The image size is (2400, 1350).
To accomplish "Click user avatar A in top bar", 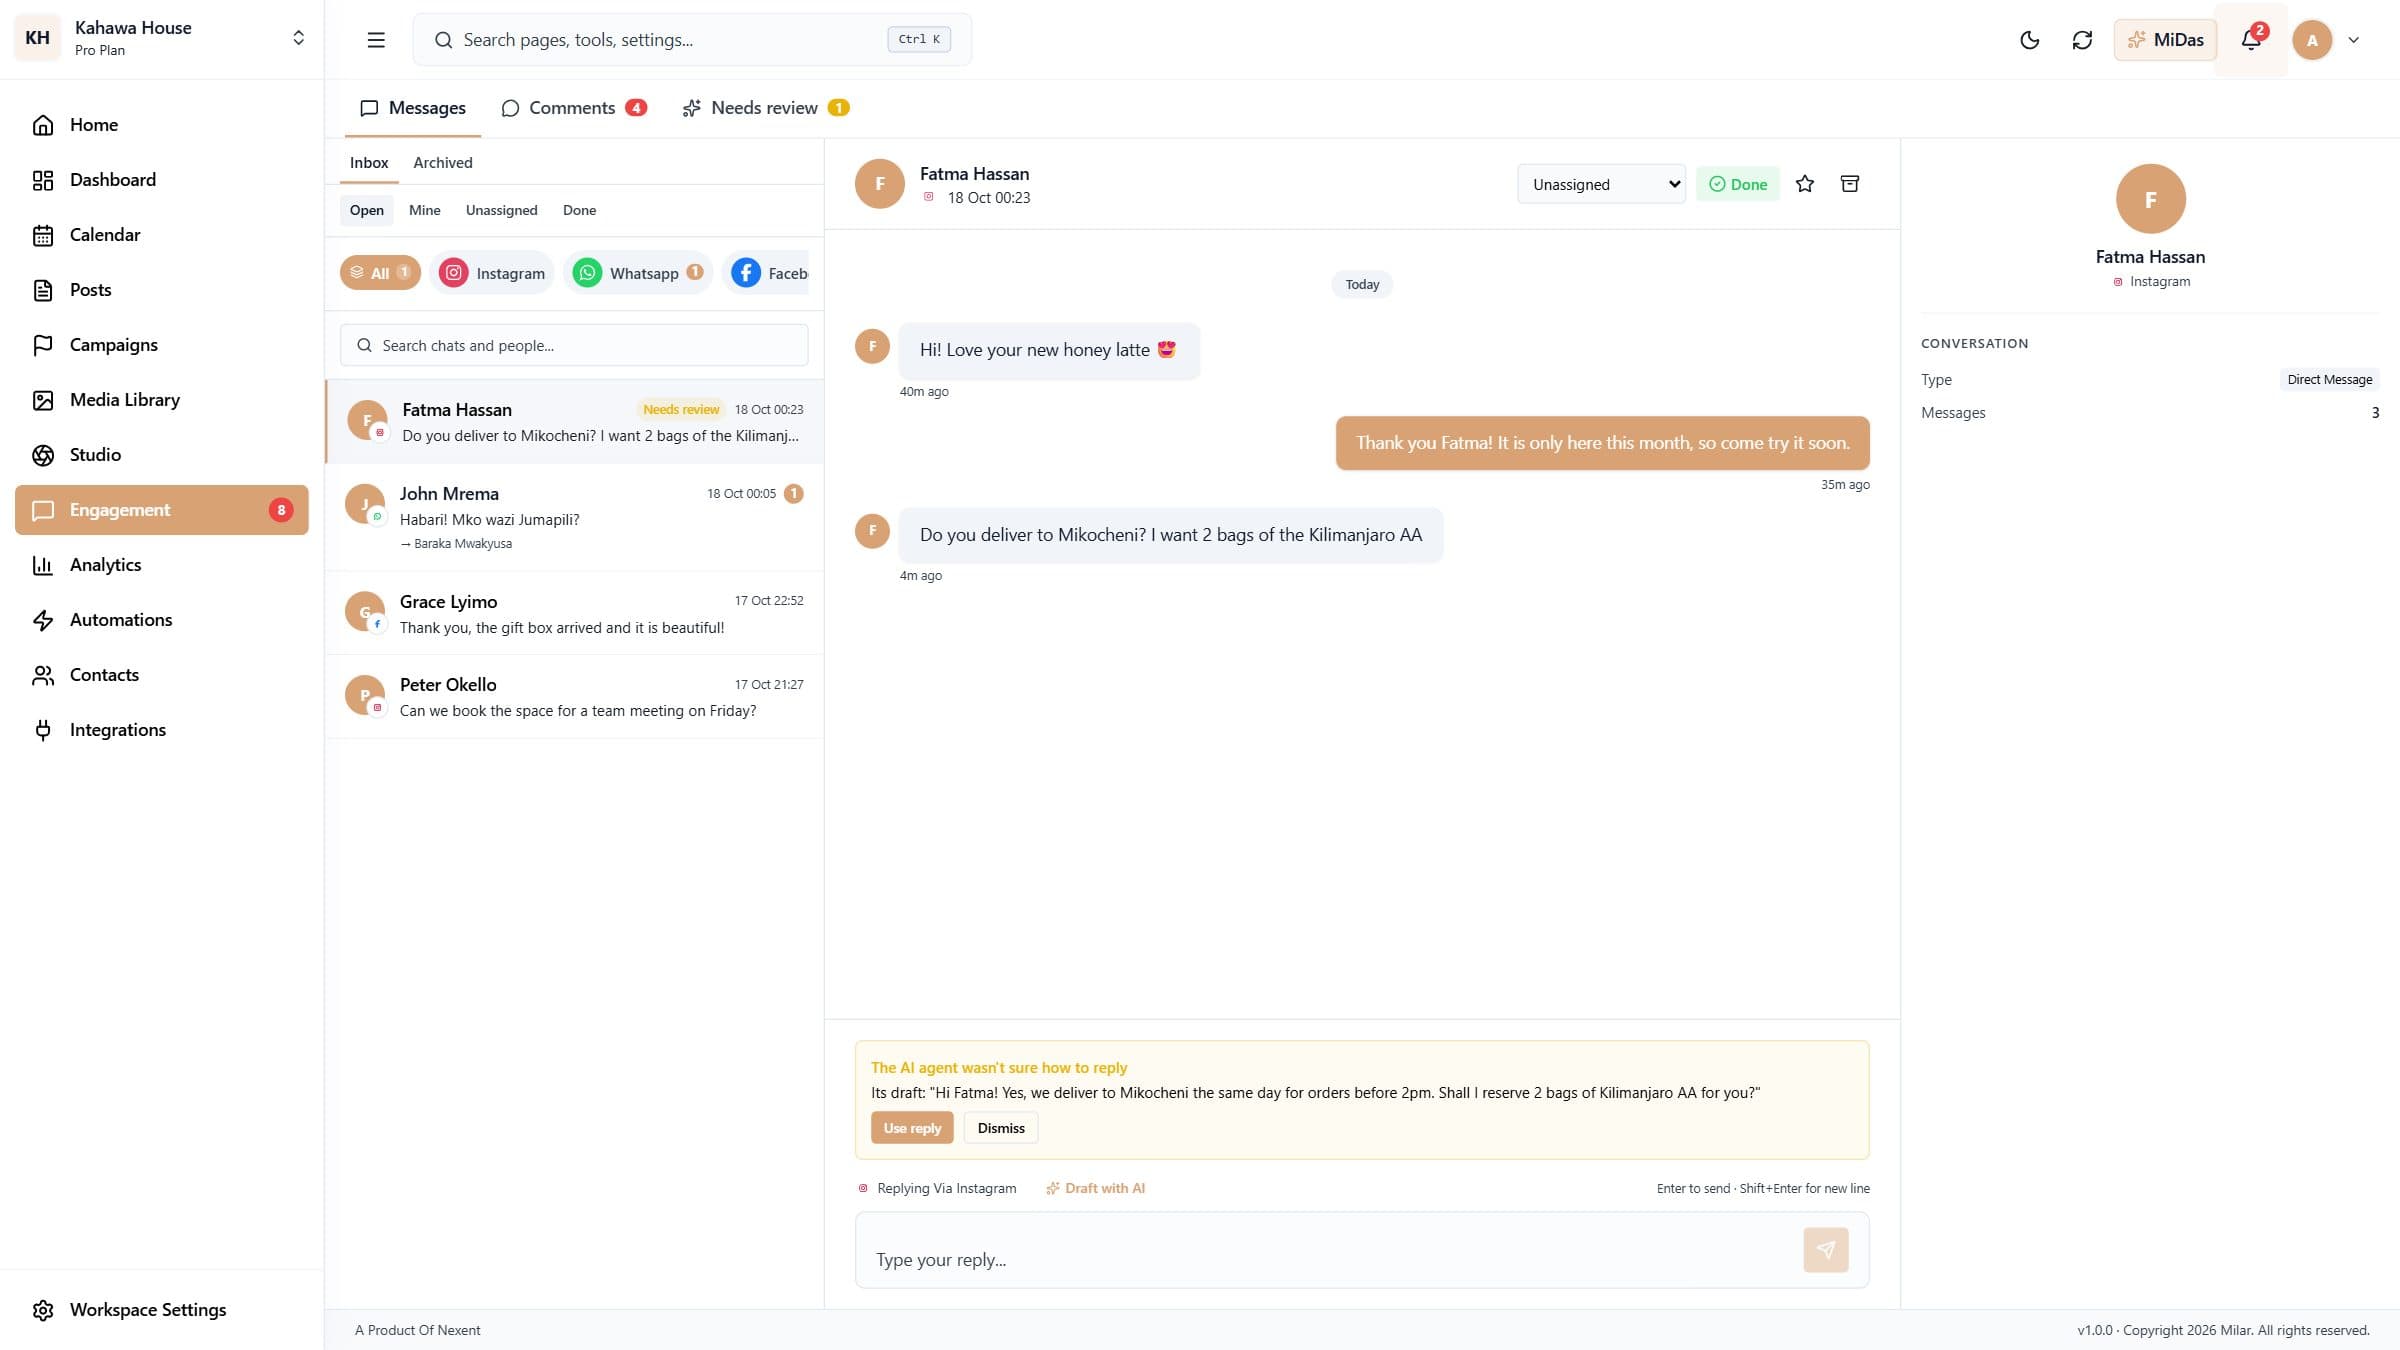I will click(2312, 40).
